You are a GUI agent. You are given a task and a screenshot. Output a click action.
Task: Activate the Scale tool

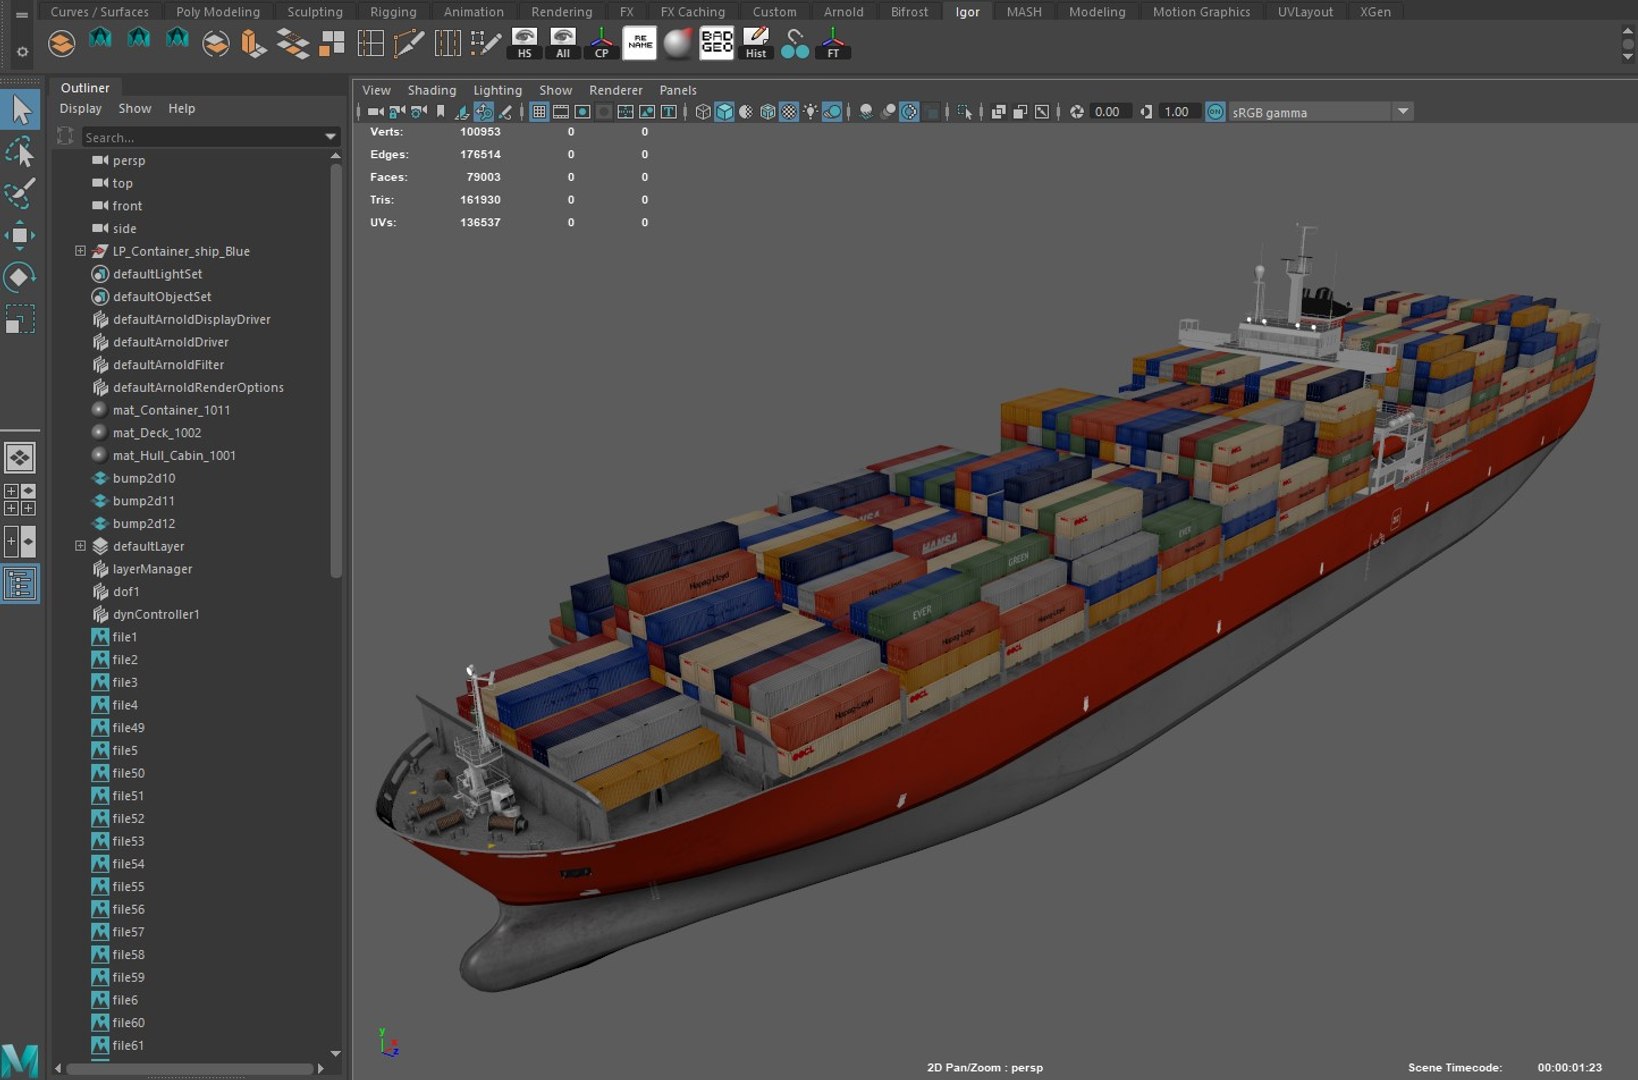coord(20,319)
